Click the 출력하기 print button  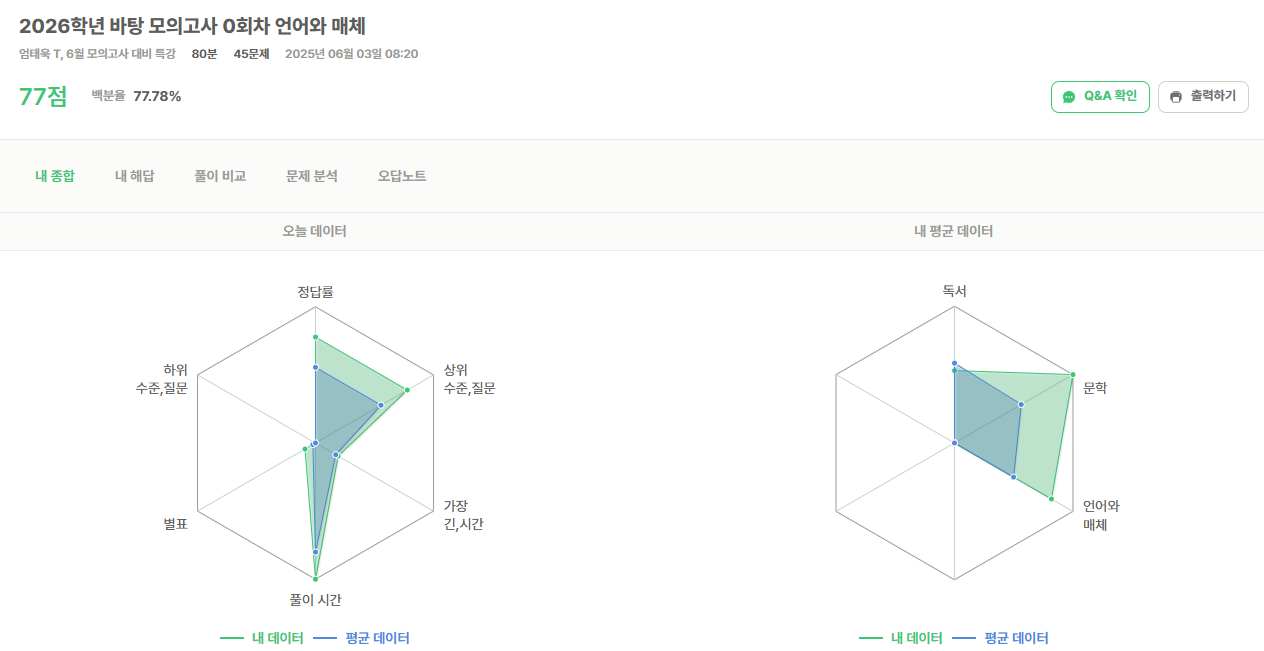(1203, 97)
